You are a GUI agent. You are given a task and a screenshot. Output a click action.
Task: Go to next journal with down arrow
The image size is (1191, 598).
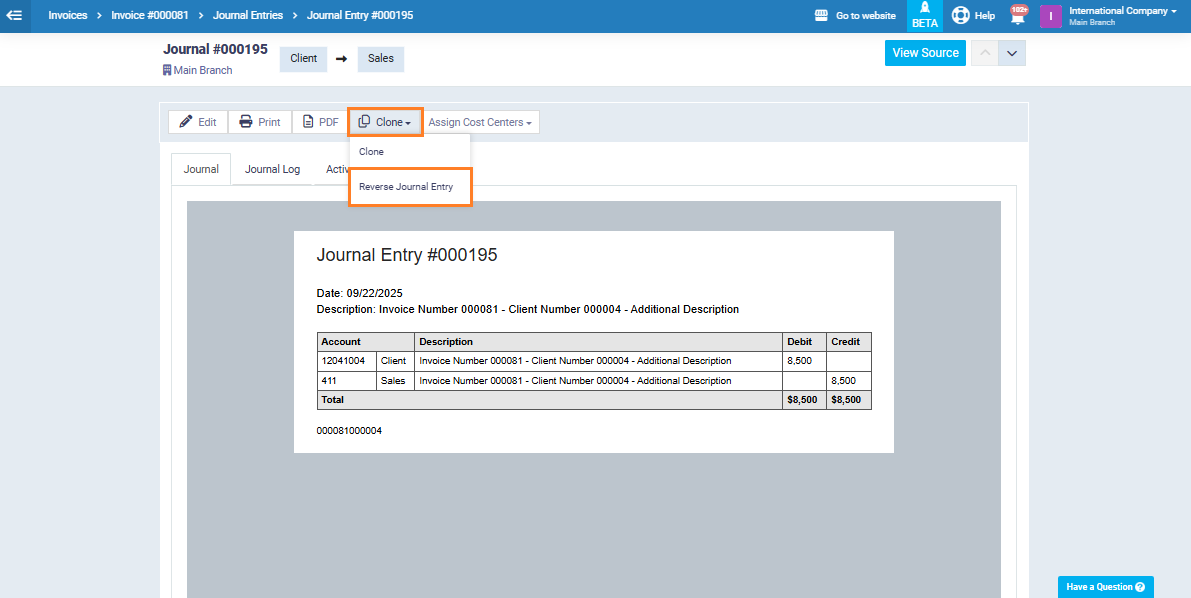(1012, 53)
